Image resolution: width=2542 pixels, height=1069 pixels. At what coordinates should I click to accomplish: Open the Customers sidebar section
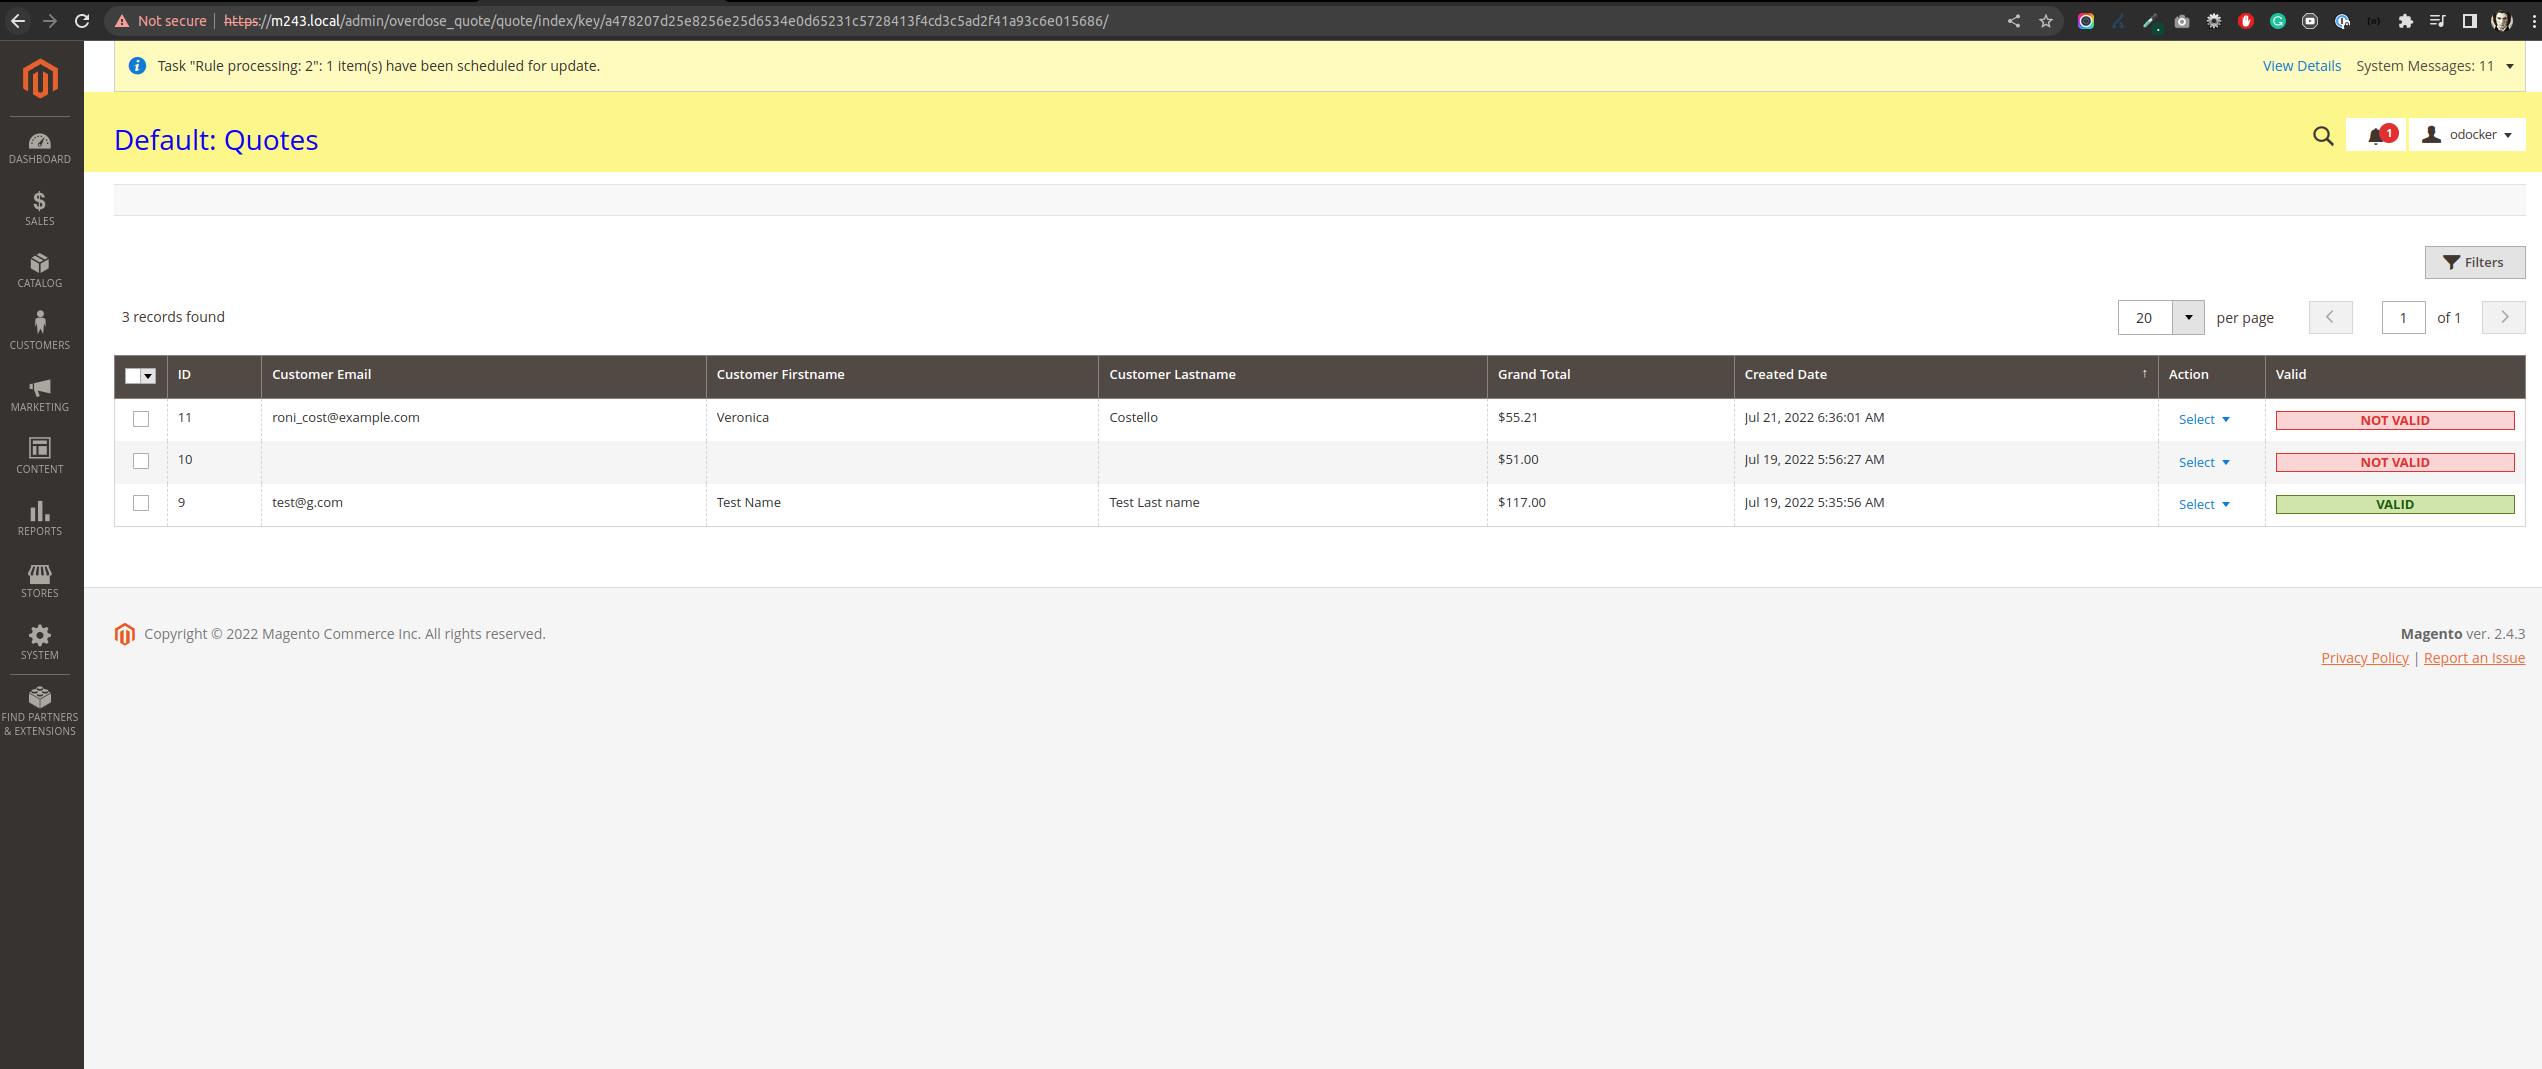point(40,332)
